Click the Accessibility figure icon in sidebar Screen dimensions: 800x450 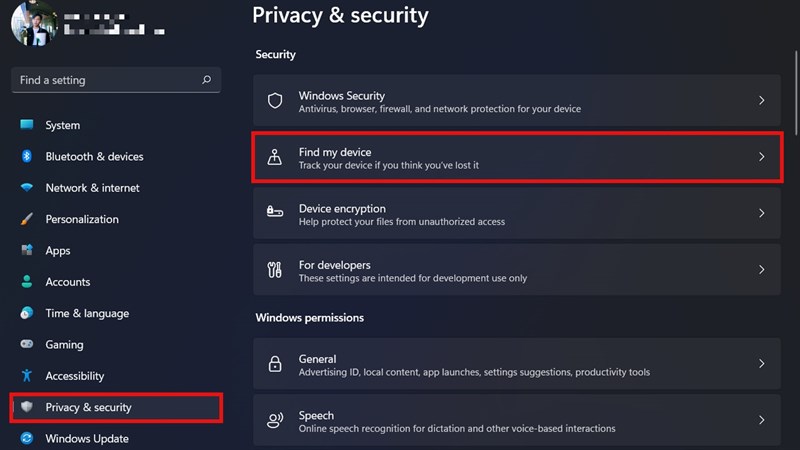[x=27, y=376]
